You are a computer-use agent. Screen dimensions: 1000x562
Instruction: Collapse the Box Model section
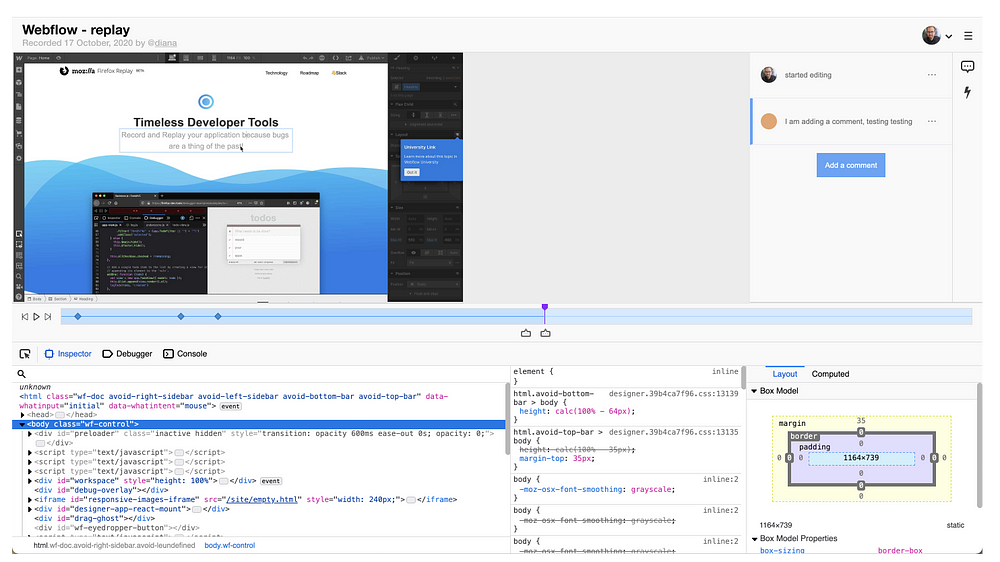(x=754, y=391)
